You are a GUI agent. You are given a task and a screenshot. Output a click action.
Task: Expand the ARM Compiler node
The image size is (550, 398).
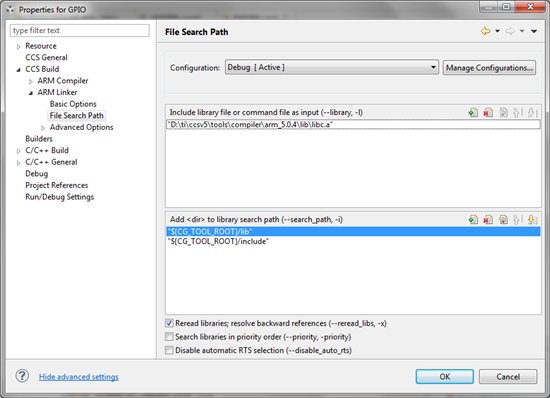[x=31, y=81]
